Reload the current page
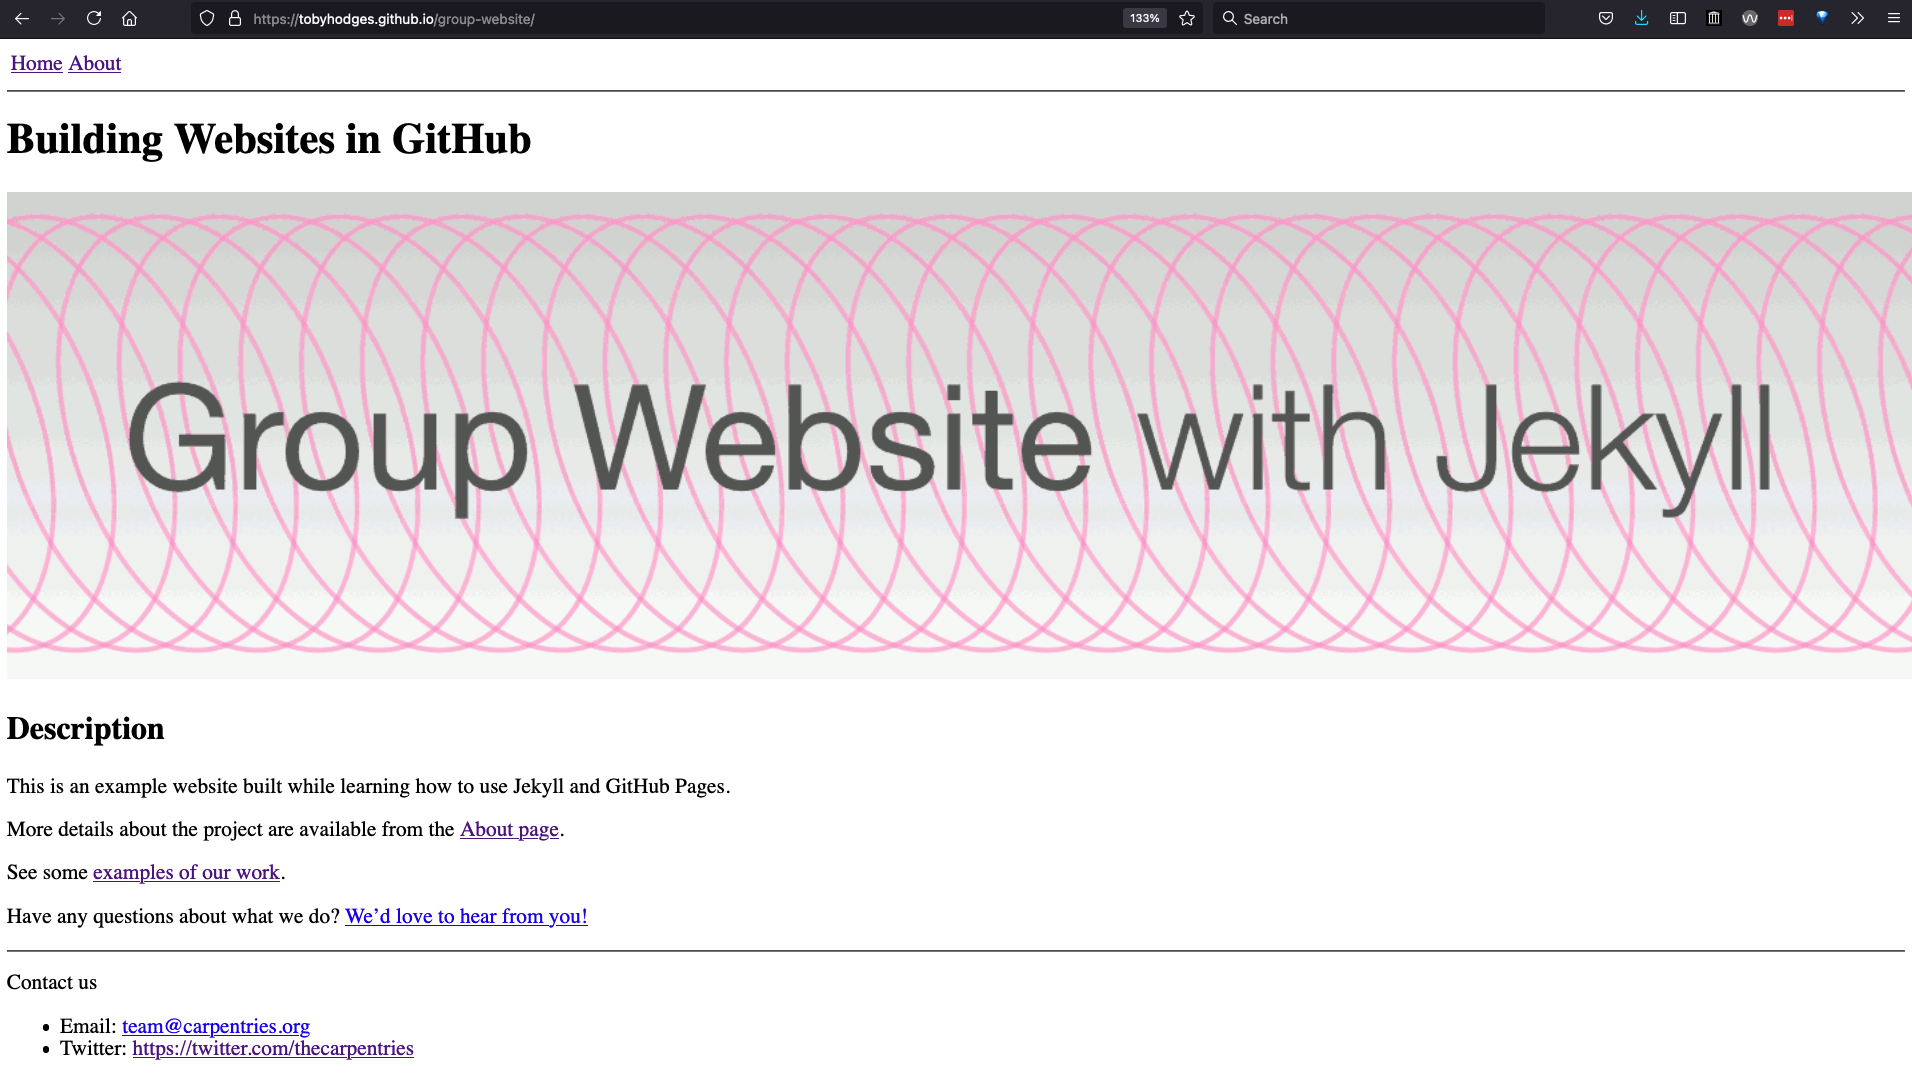The image size is (1912, 1085). point(94,18)
